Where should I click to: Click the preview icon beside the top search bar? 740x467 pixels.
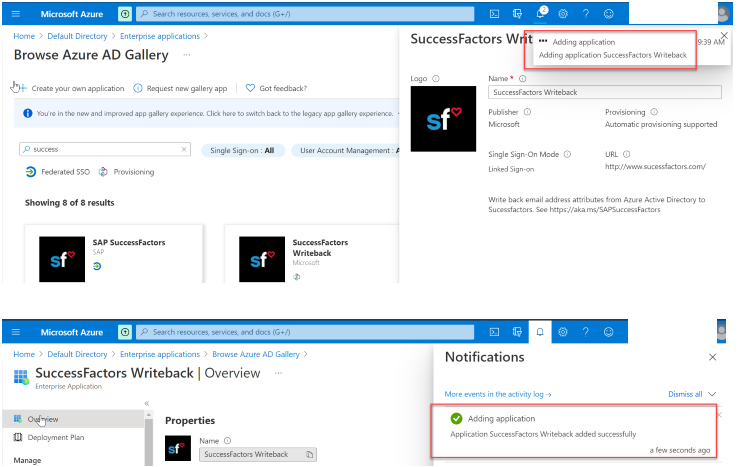click(x=125, y=14)
